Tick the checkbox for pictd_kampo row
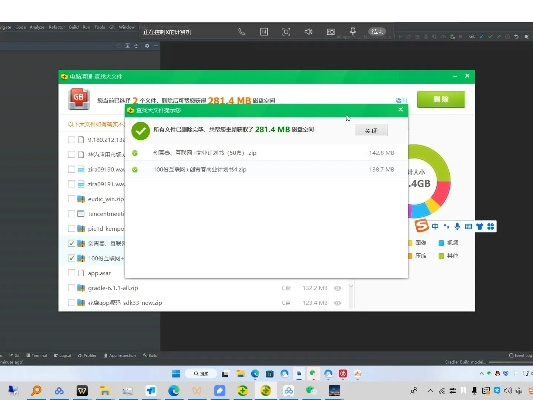The height and width of the screenshot is (400, 533). click(x=71, y=228)
